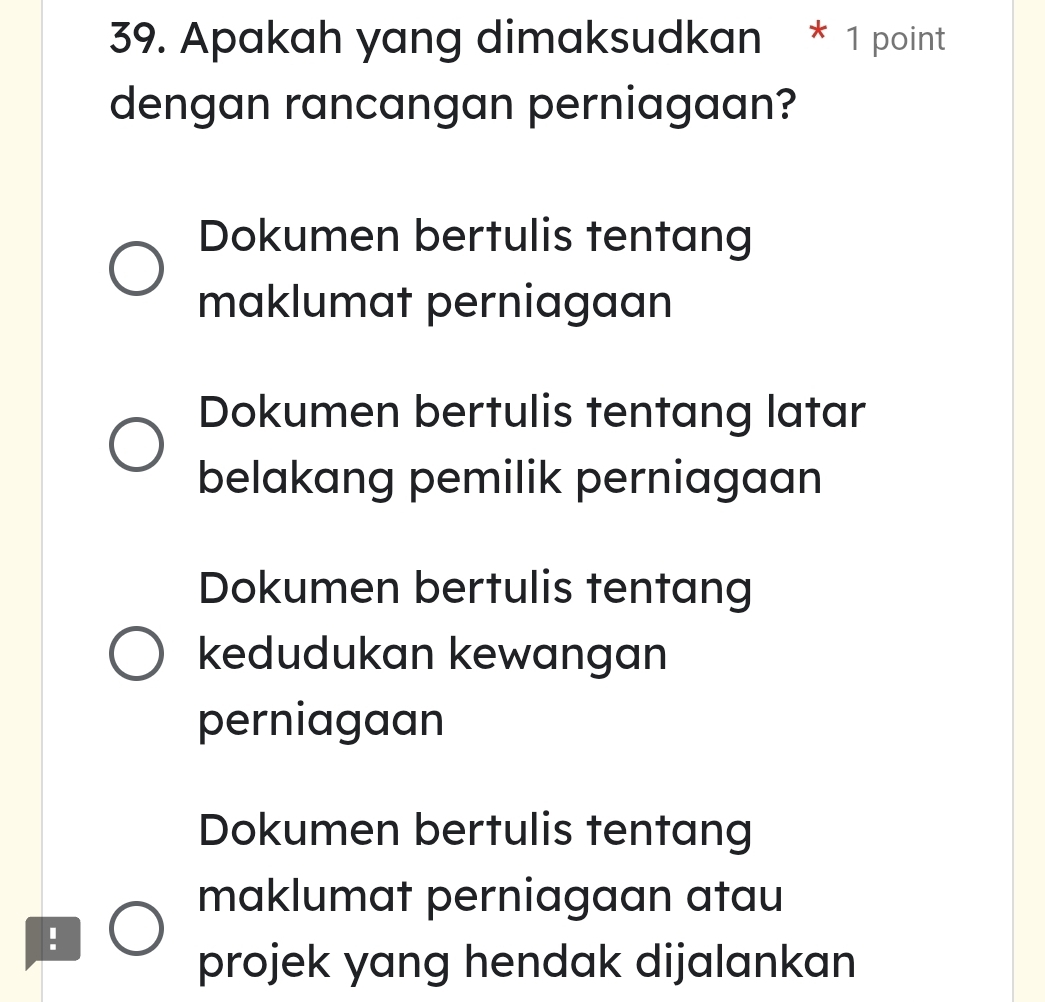
Task: Choose the 'latar belakang pemilik perniagaan' radio button
Action: click(x=135, y=445)
